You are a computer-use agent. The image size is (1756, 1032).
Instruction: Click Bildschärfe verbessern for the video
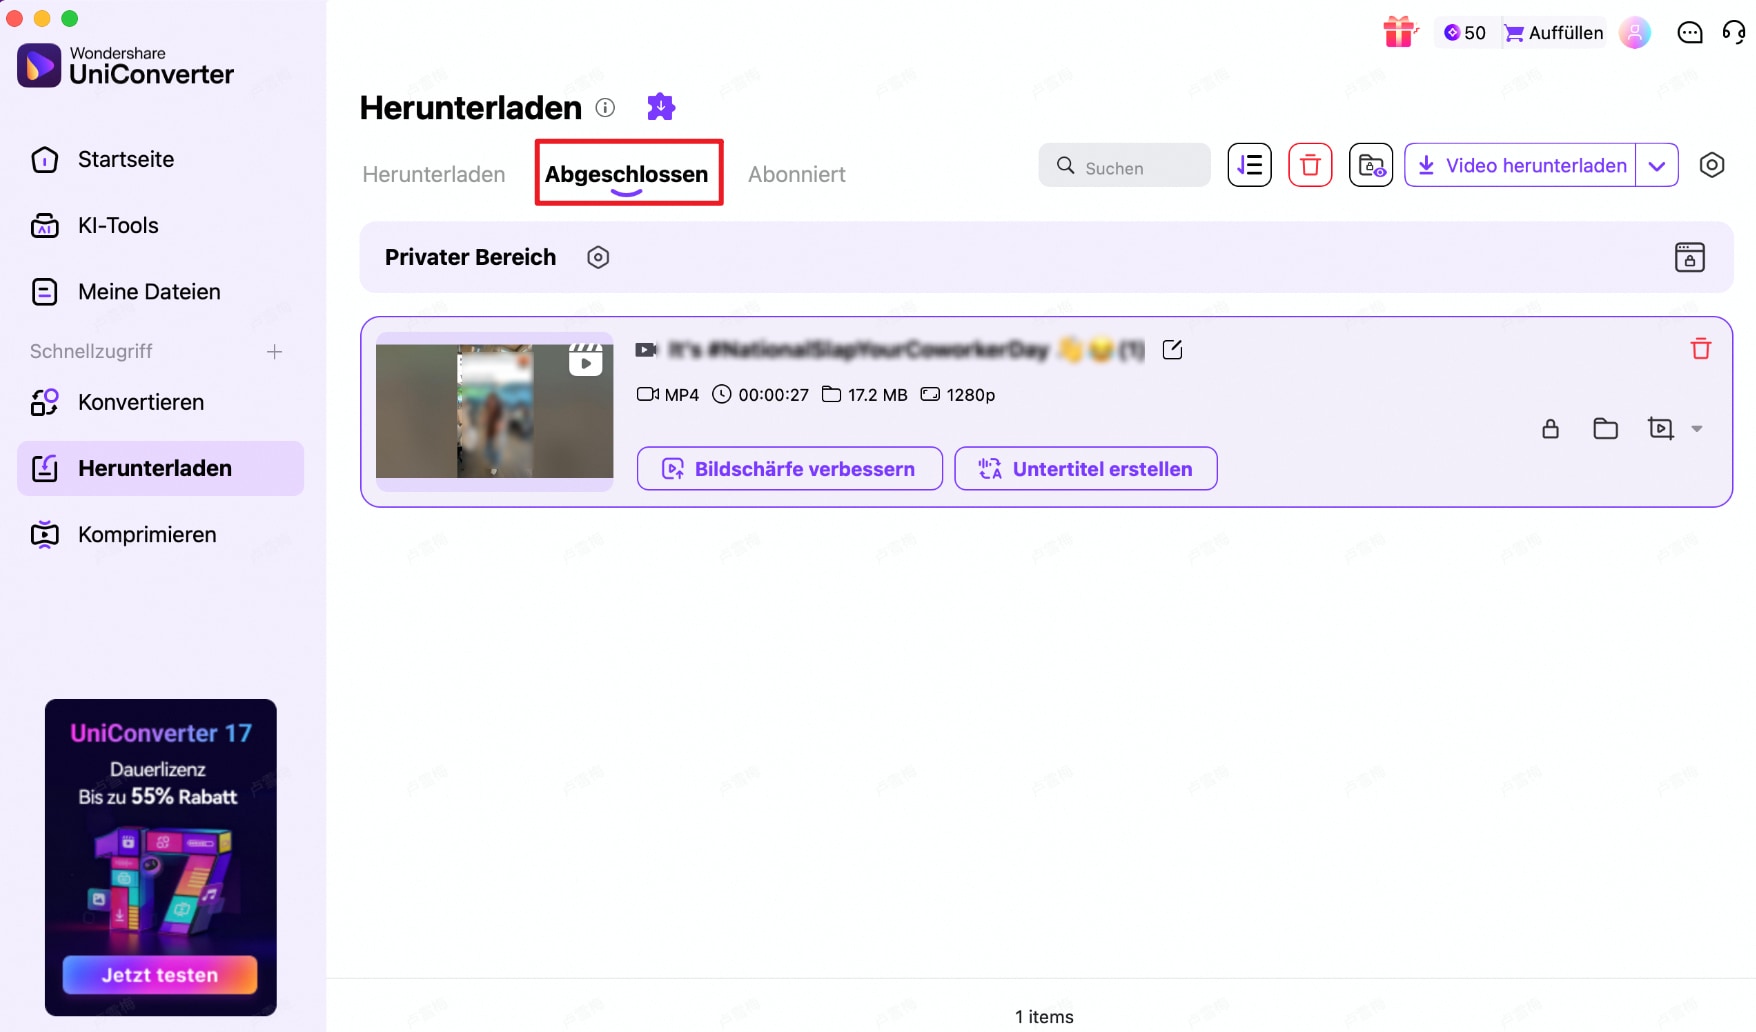(789, 468)
